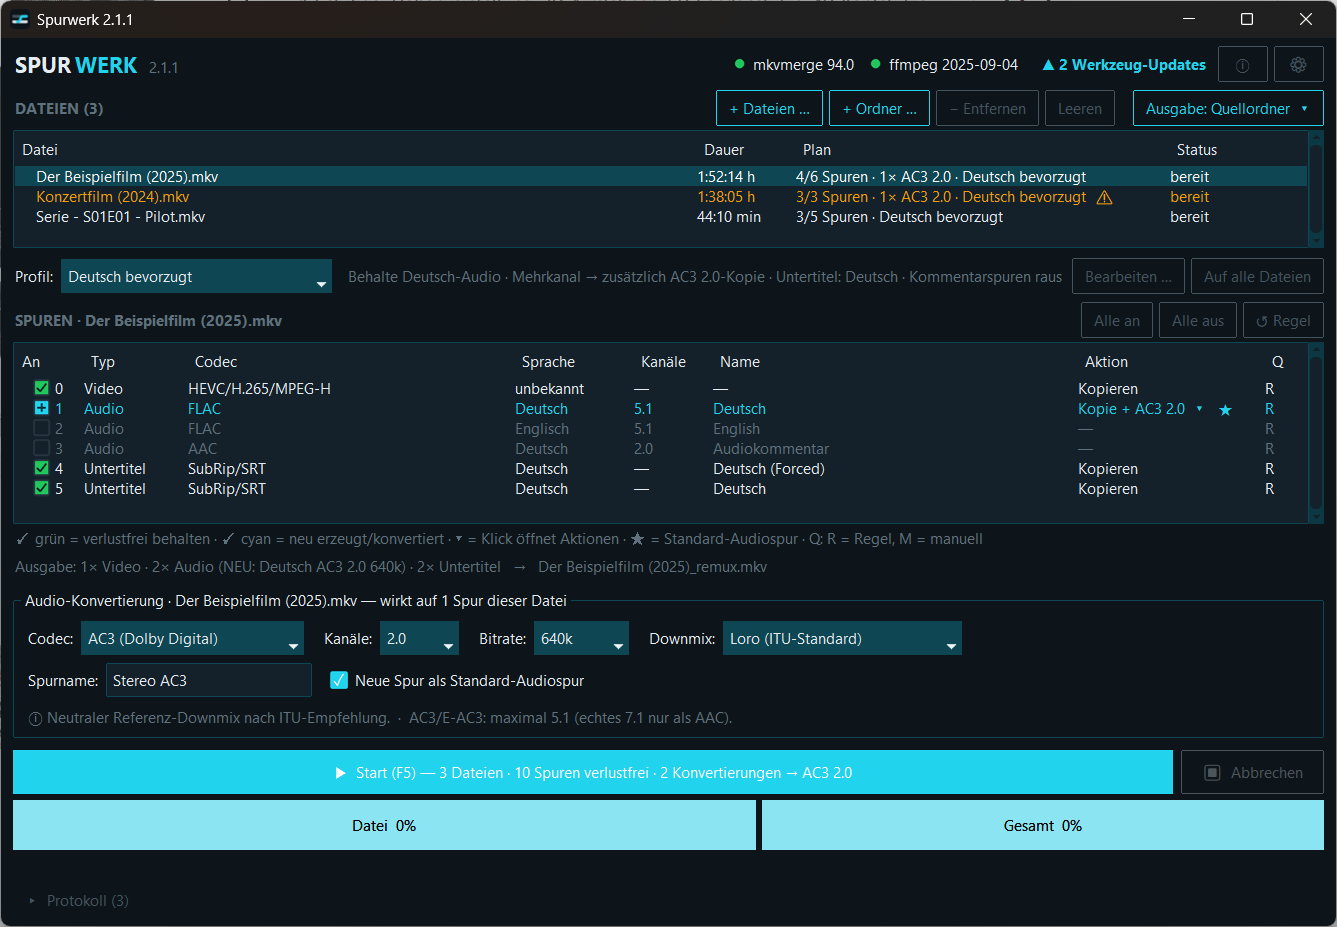This screenshot has height=927, width=1337.
Task: Click the Bearbeiten ... profile button
Action: pos(1129,277)
